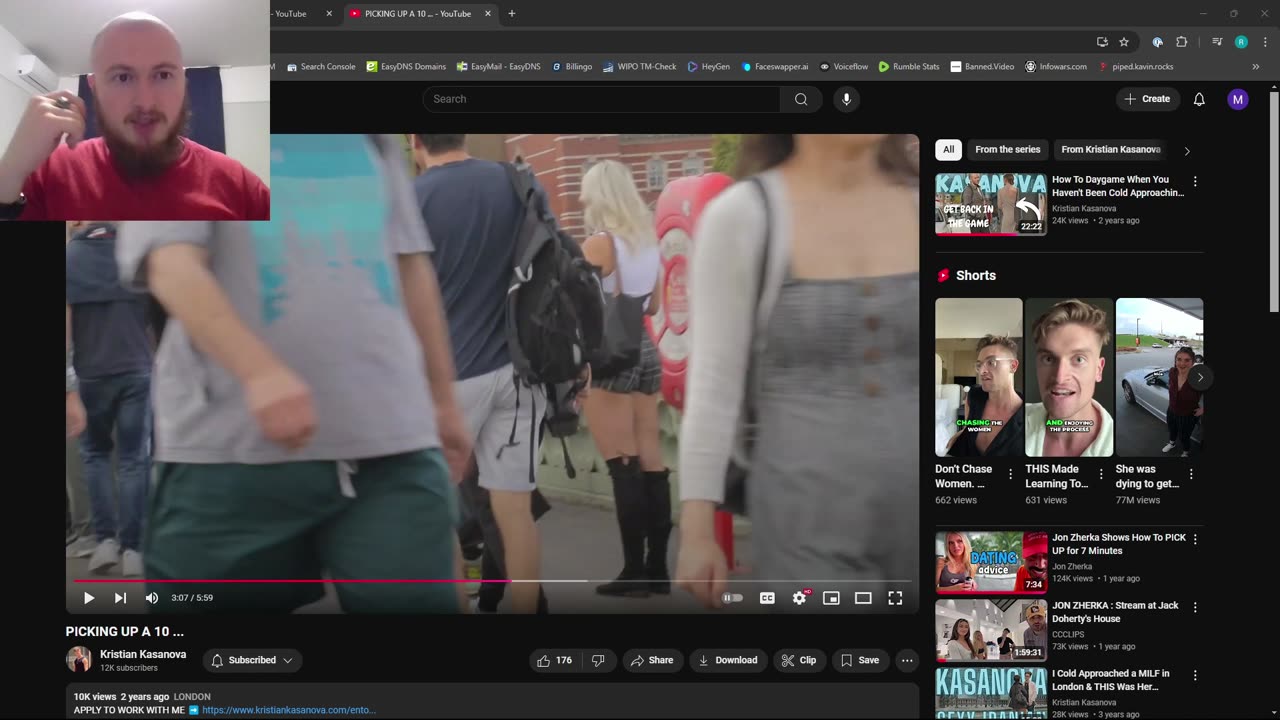This screenshot has width=1280, height=720.
Task: Switch to miniplayer mode
Action: point(831,598)
